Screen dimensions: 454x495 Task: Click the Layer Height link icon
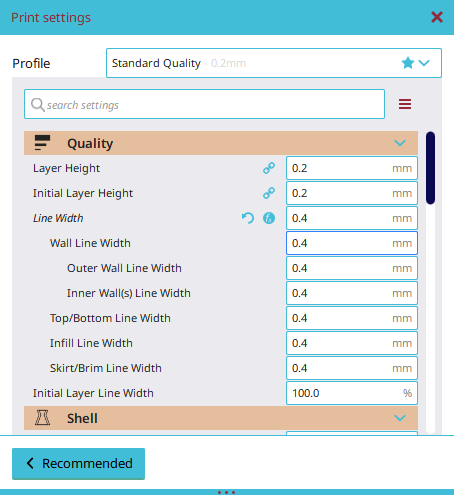pyautogui.click(x=269, y=168)
